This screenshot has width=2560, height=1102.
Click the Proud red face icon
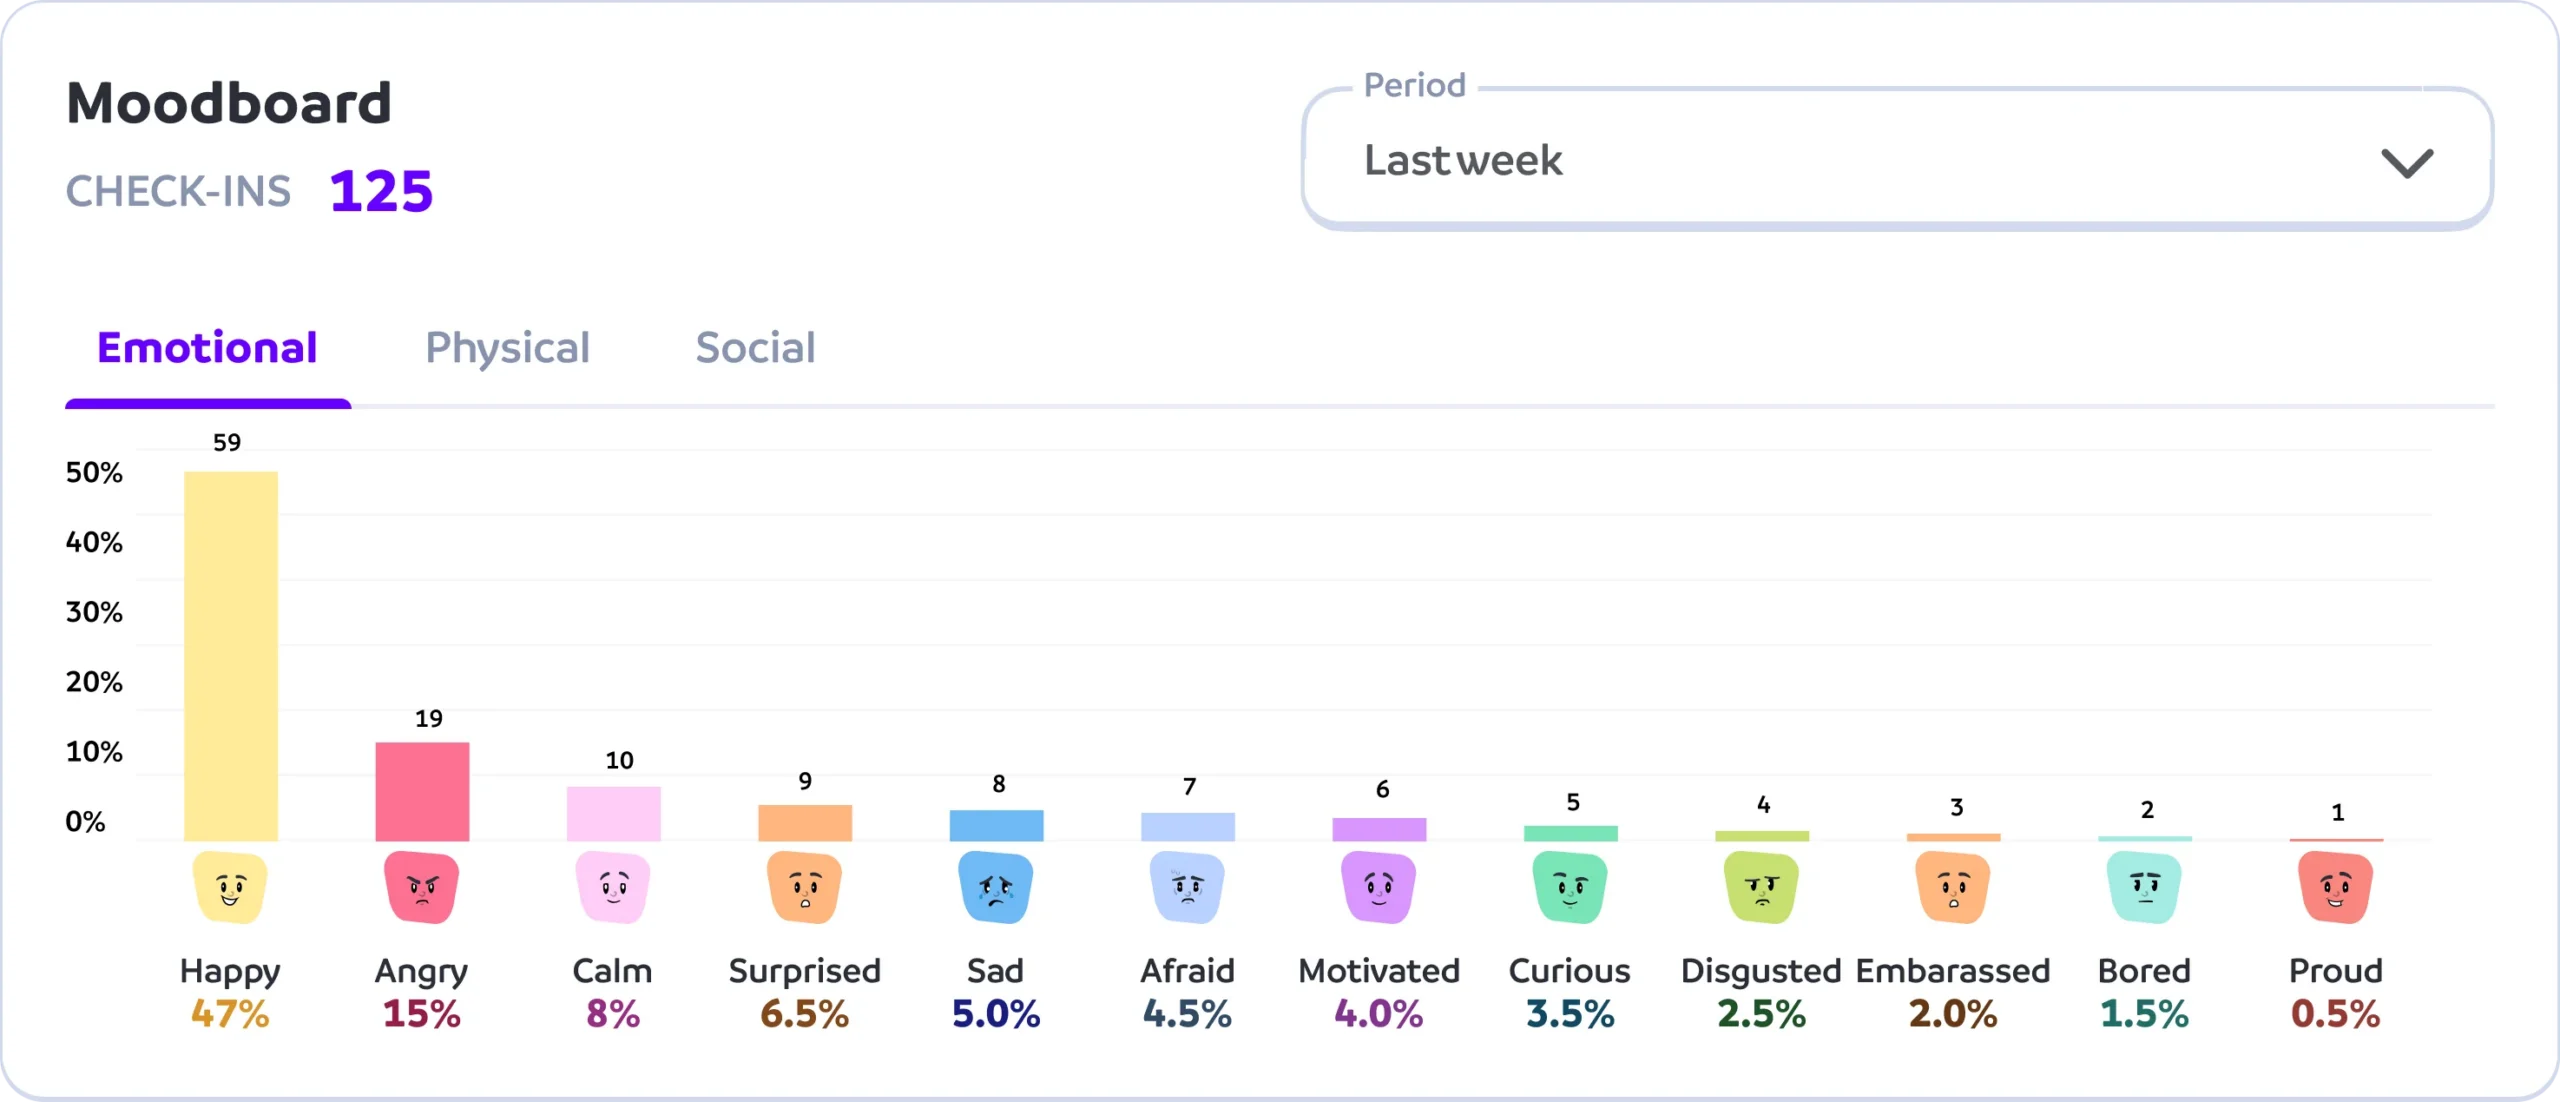click(2336, 887)
